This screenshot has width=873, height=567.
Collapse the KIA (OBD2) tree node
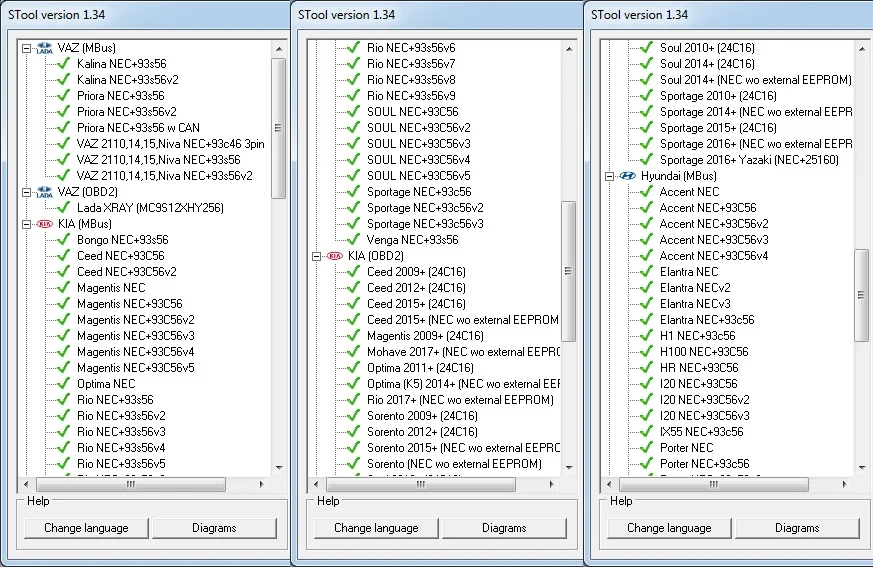316,256
